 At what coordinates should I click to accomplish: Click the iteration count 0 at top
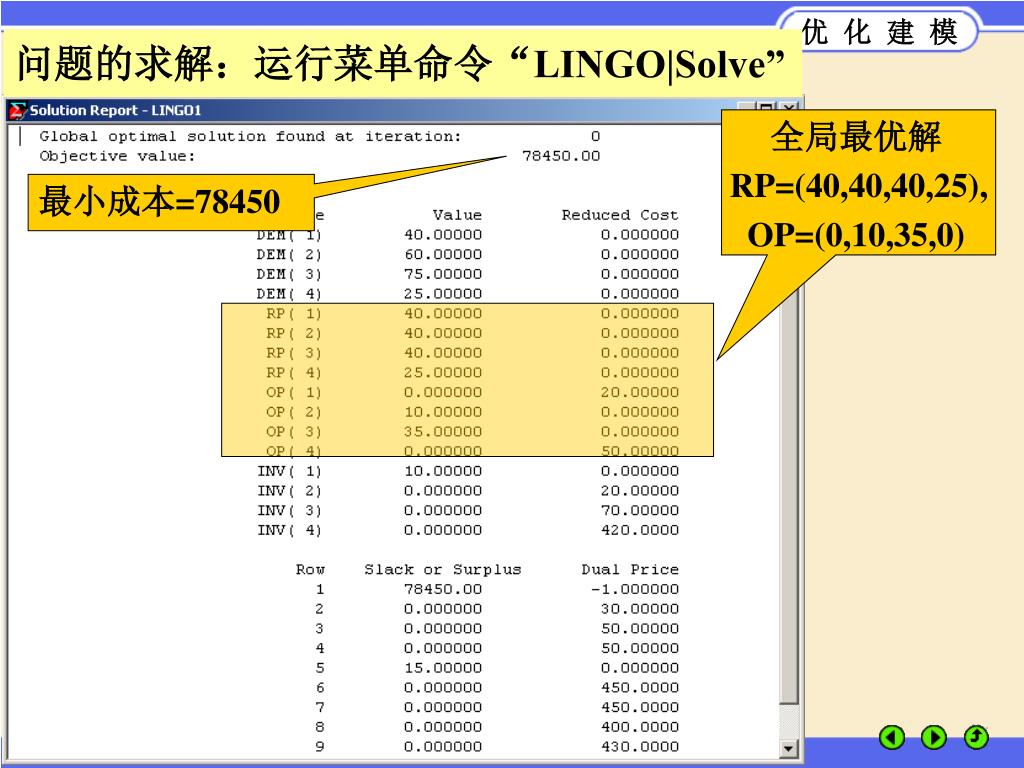tap(595, 136)
